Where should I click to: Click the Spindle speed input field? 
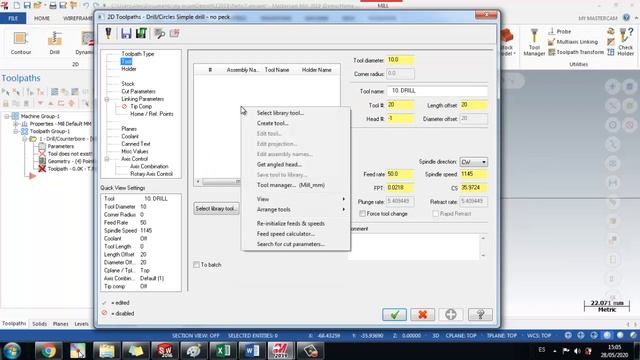point(473,174)
